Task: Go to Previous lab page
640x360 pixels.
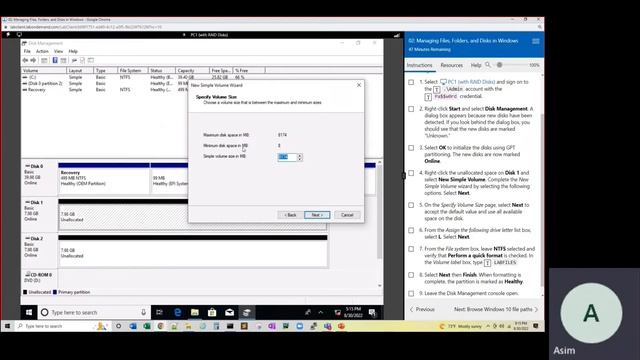Action: [x=422, y=309]
